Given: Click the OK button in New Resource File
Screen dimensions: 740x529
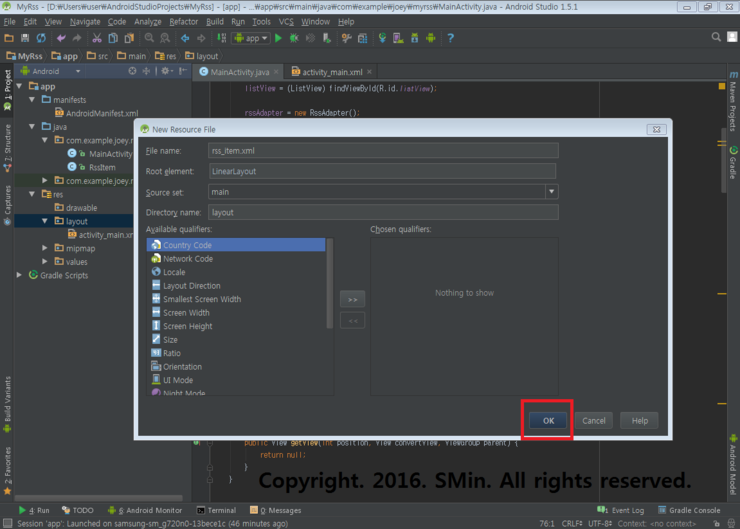Looking at the screenshot, I should [548, 420].
